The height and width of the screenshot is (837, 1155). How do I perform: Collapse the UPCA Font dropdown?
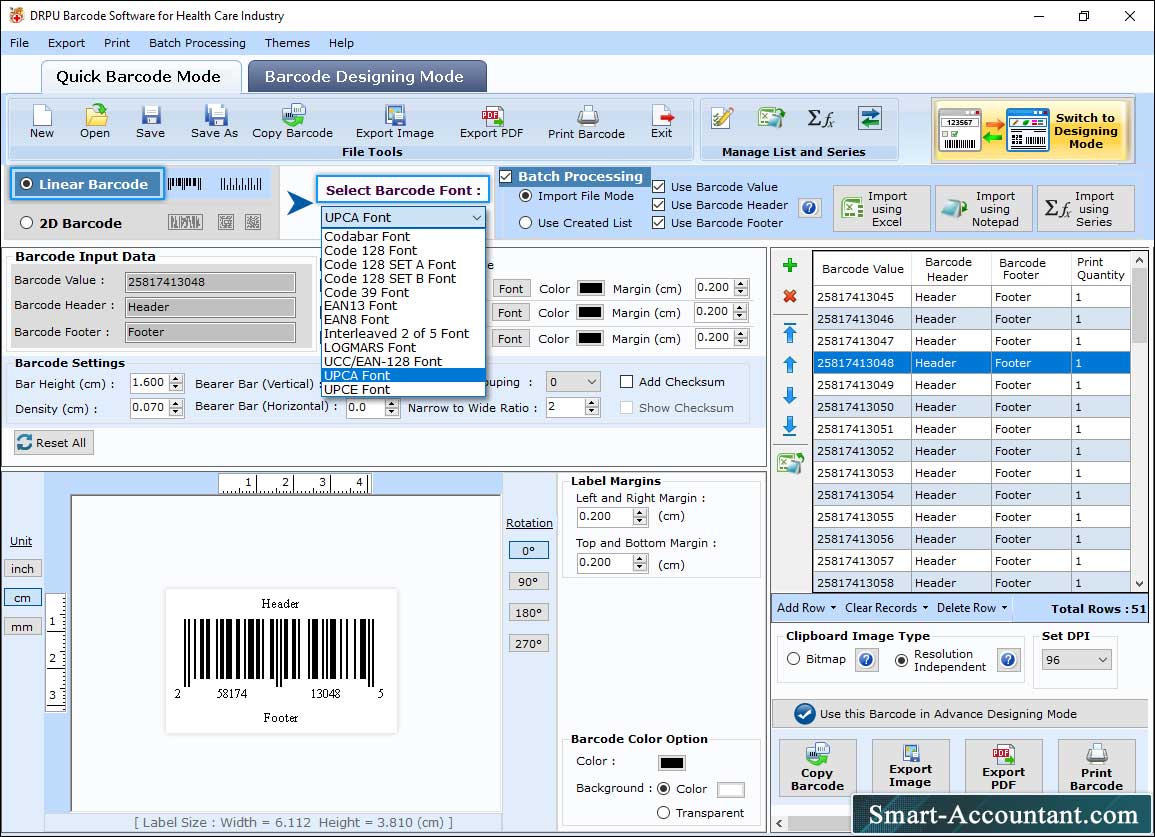pyautogui.click(x=477, y=217)
